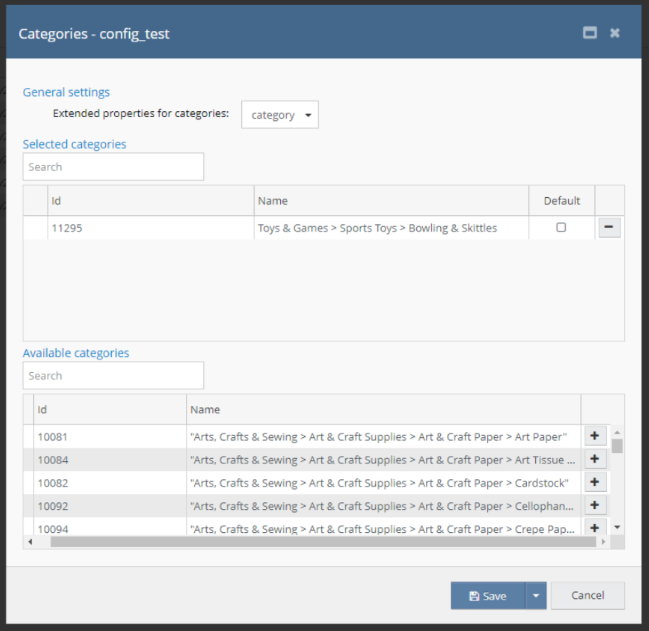Image resolution: width=649 pixels, height=631 pixels.
Task: Sort selected categories by Name column
Action: click(390, 201)
